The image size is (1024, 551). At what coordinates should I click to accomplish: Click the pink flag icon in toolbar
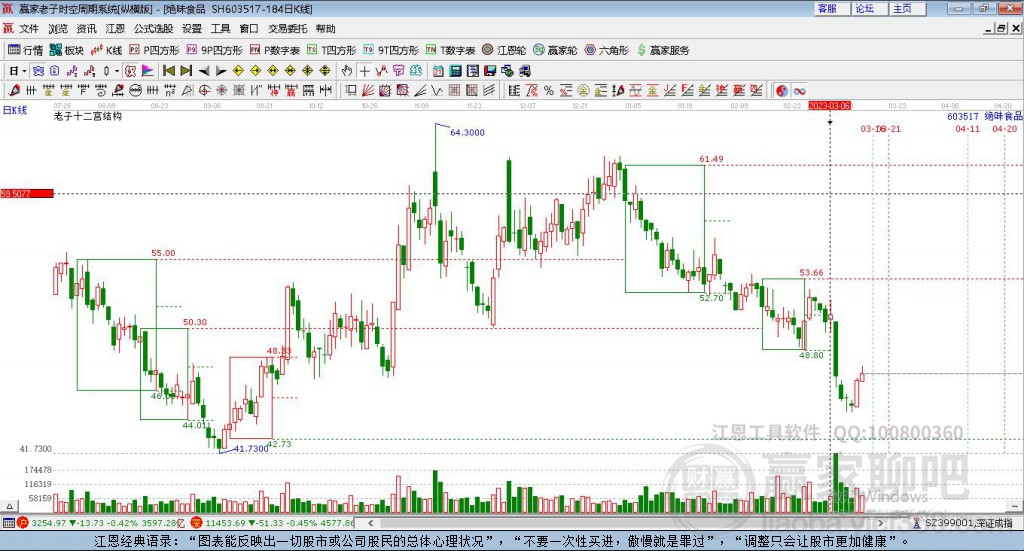coord(148,71)
